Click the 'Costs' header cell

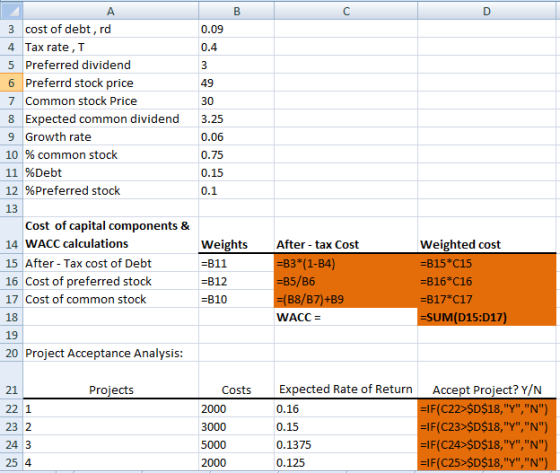(x=236, y=380)
